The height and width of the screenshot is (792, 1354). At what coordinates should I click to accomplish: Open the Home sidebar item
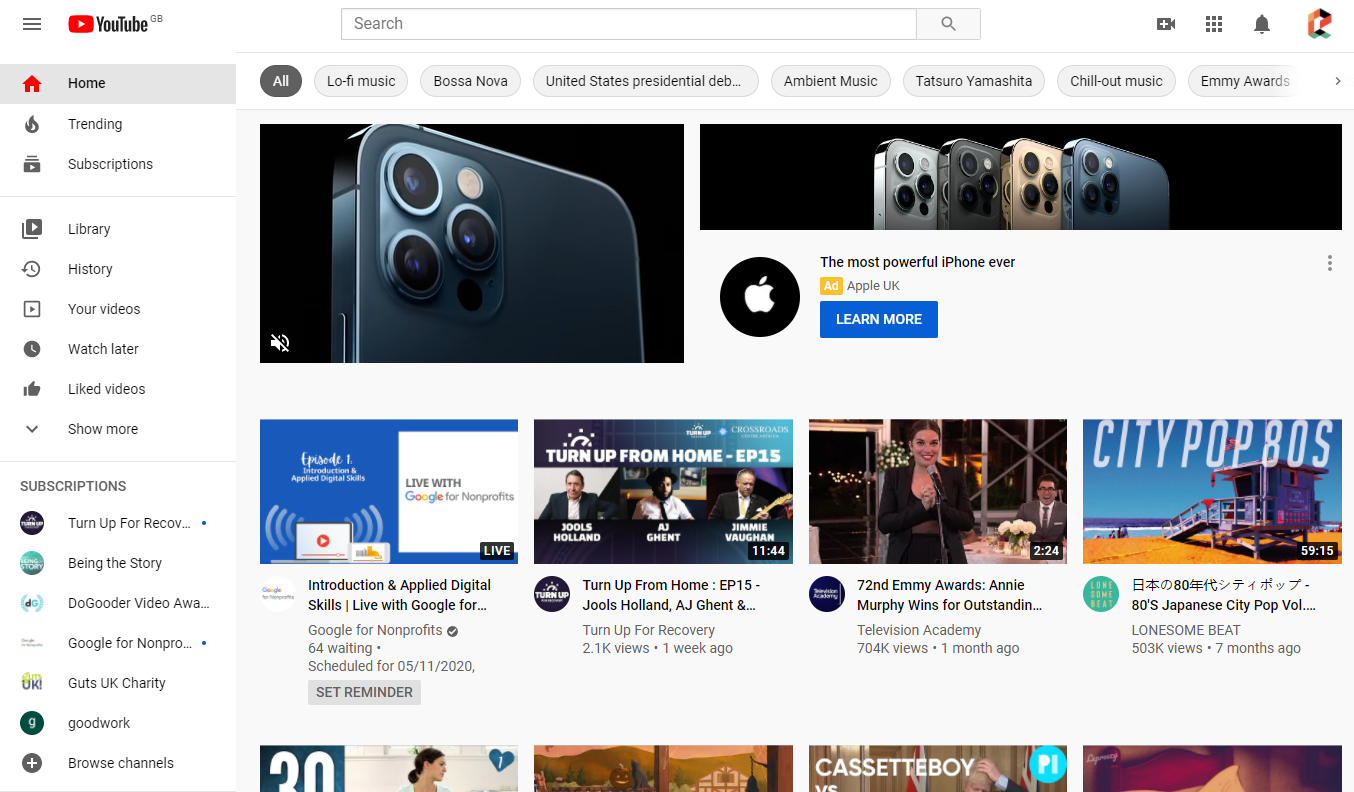(118, 83)
